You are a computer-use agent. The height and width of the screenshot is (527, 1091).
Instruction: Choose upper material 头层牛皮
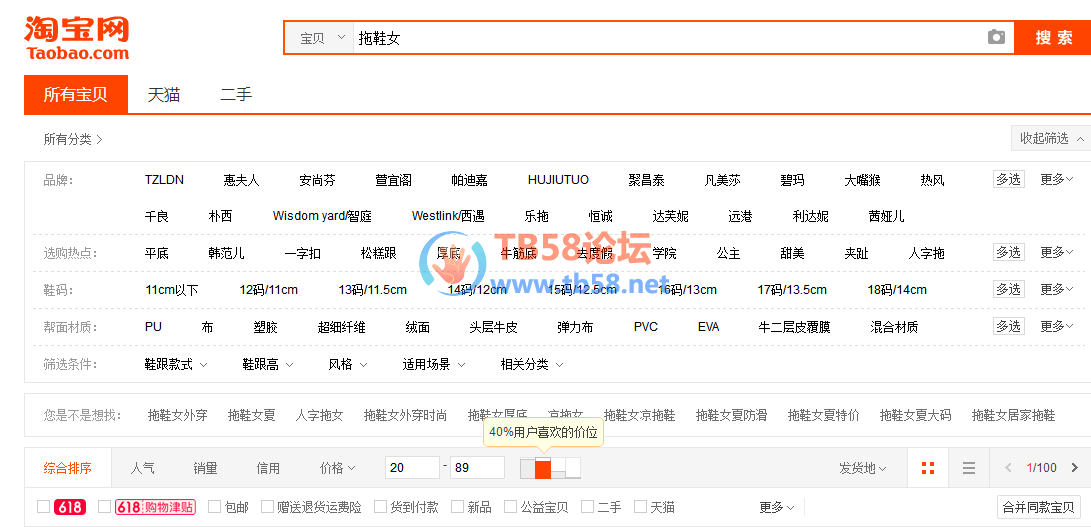tap(493, 327)
